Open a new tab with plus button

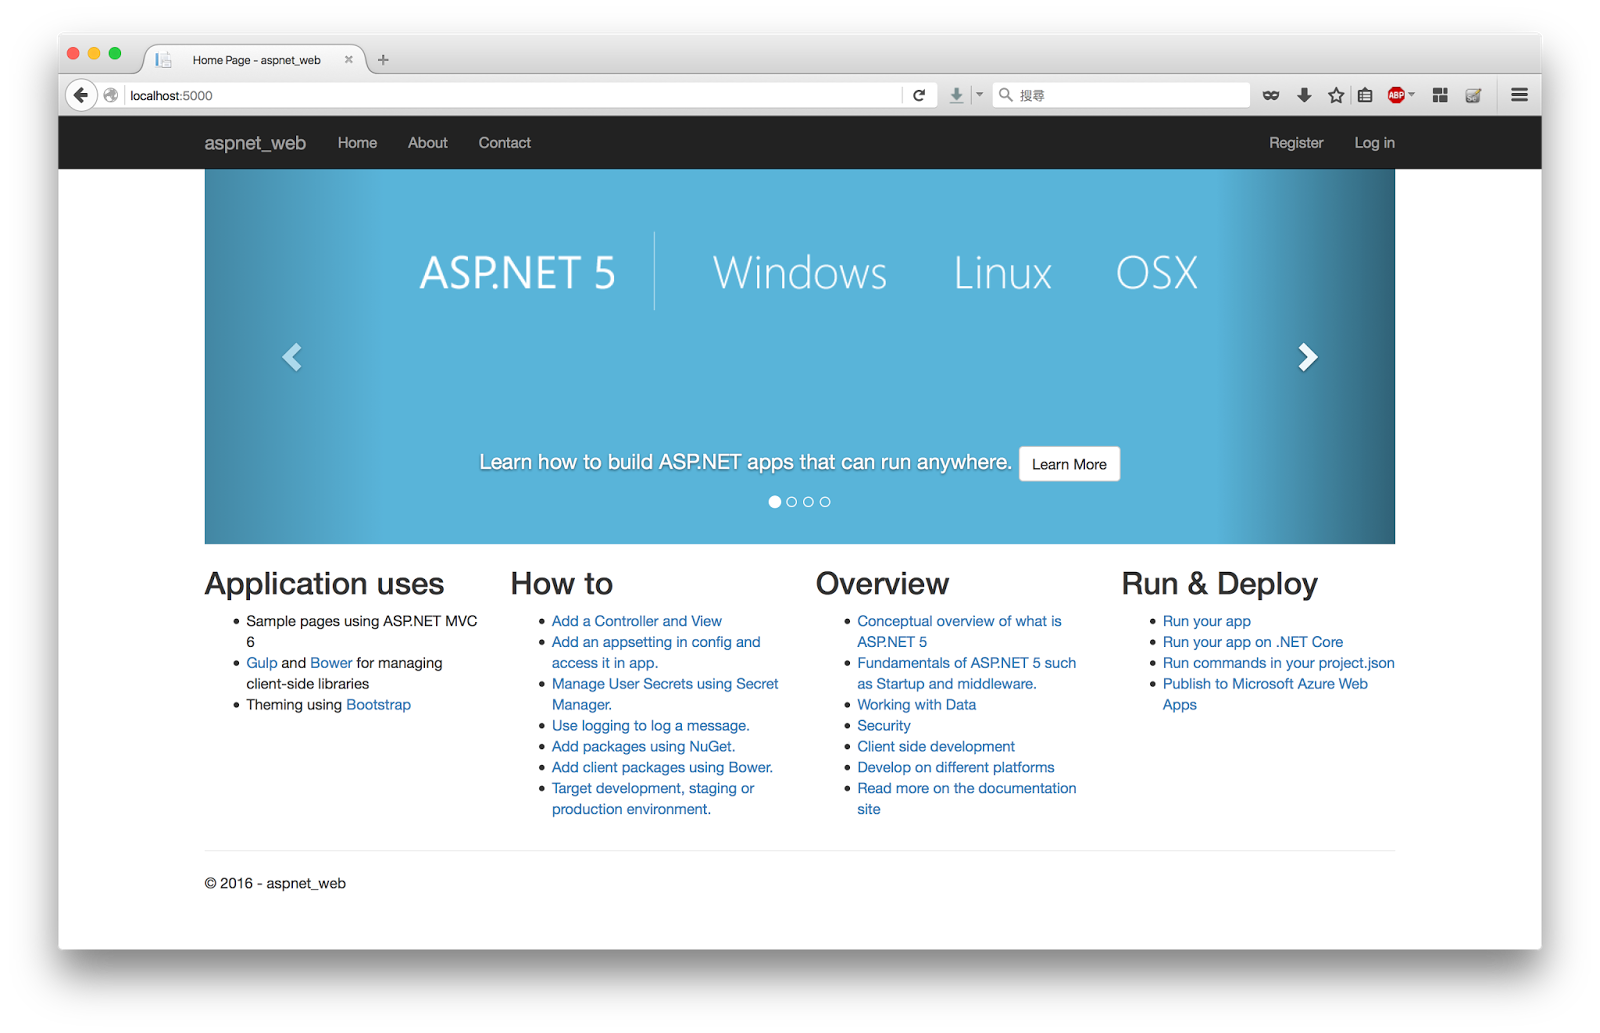383,60
